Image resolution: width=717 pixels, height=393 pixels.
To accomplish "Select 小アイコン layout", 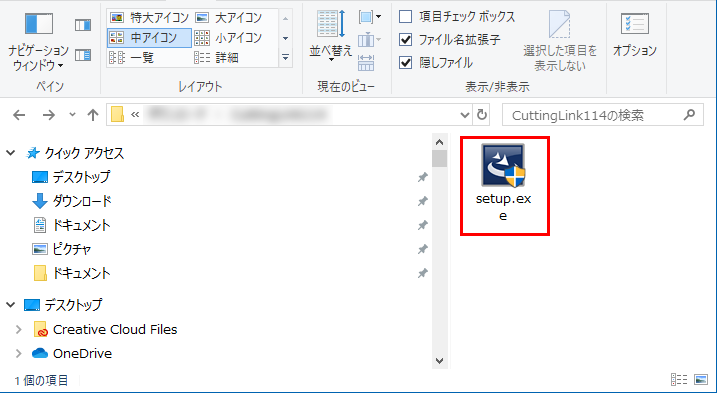I will pos(228,38).
